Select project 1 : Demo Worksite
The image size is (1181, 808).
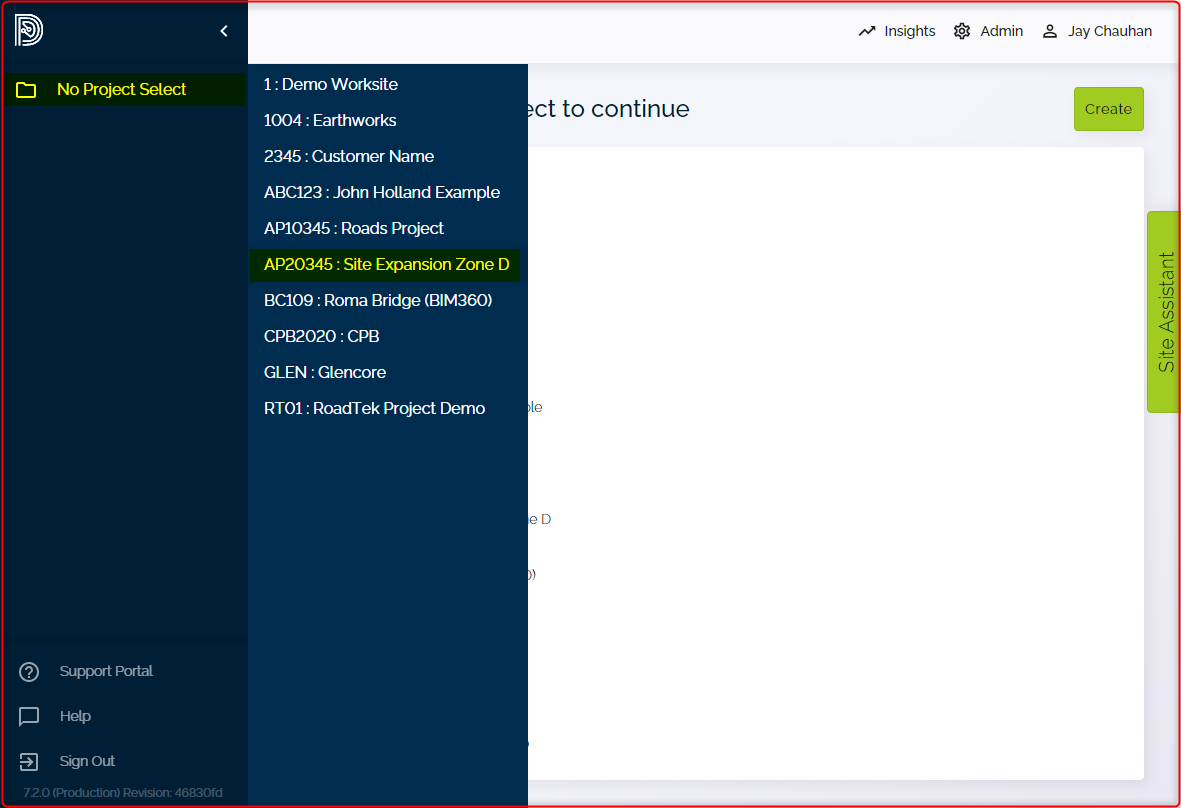[331, 84]
